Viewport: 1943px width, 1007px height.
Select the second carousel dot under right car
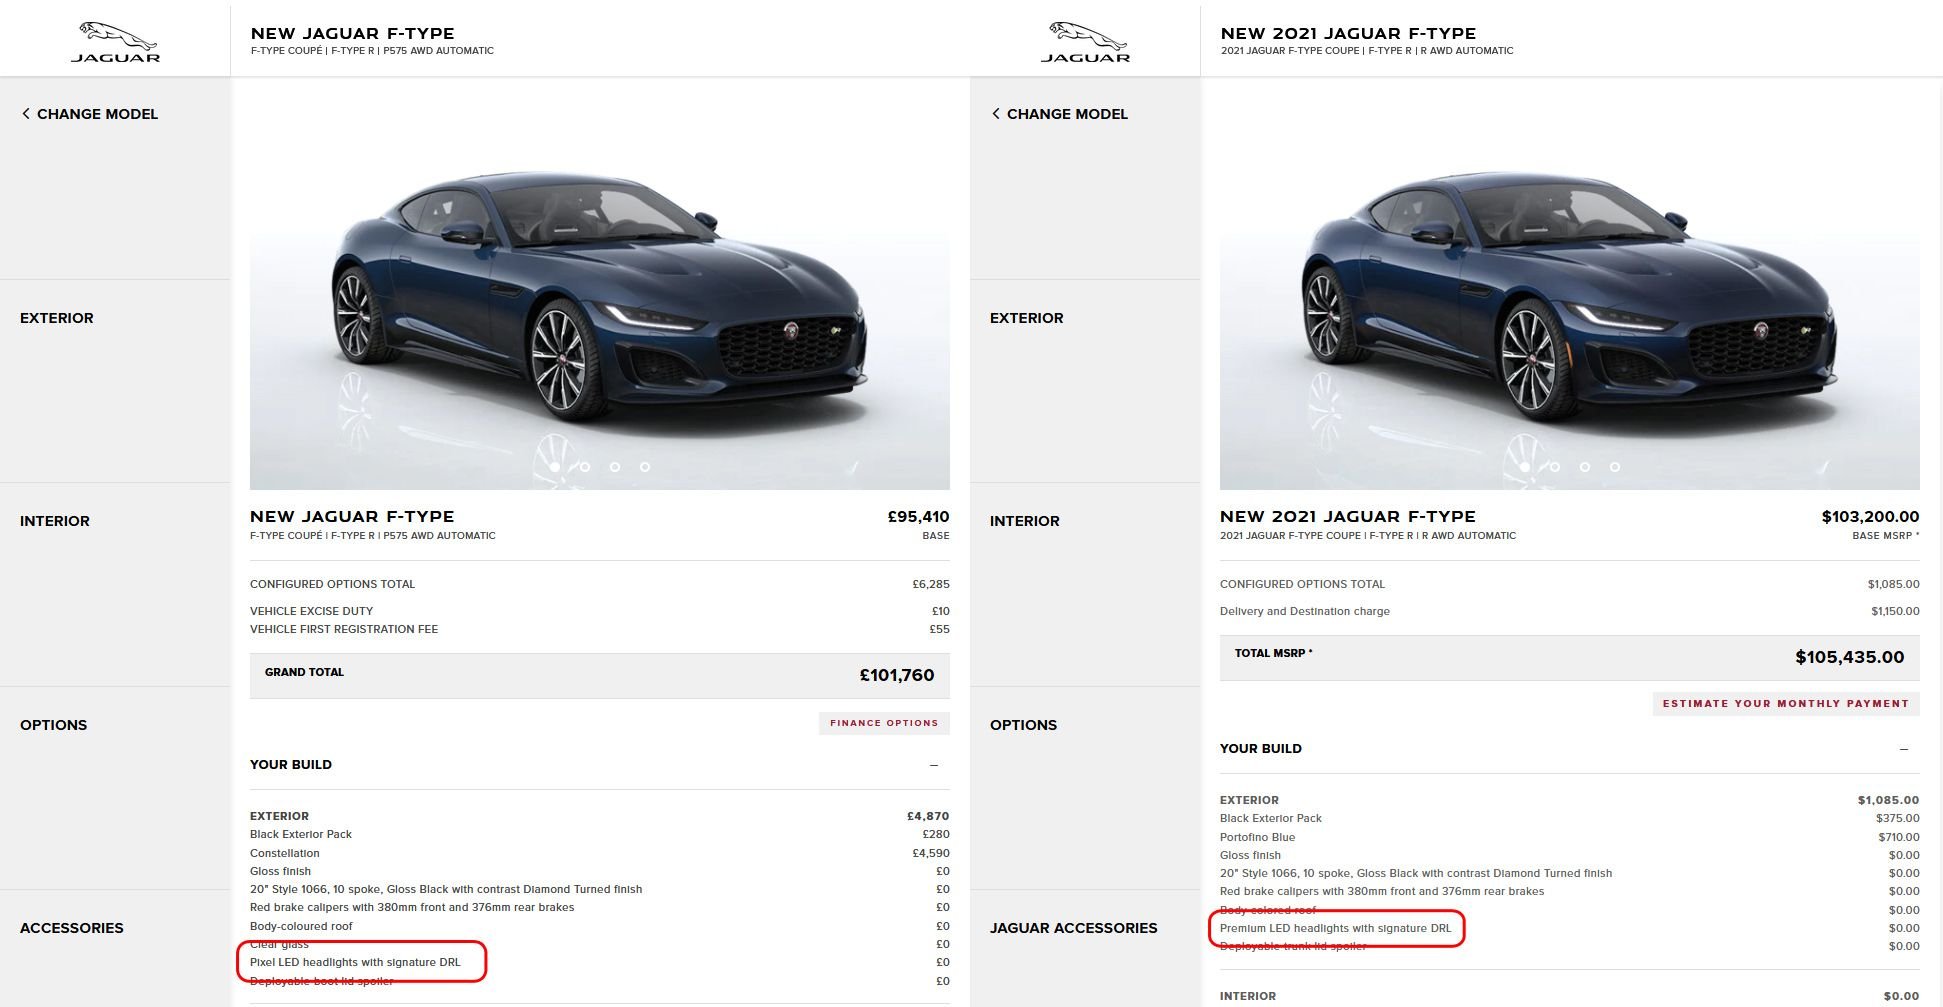pyautogui.click(x=1555, y=467)
